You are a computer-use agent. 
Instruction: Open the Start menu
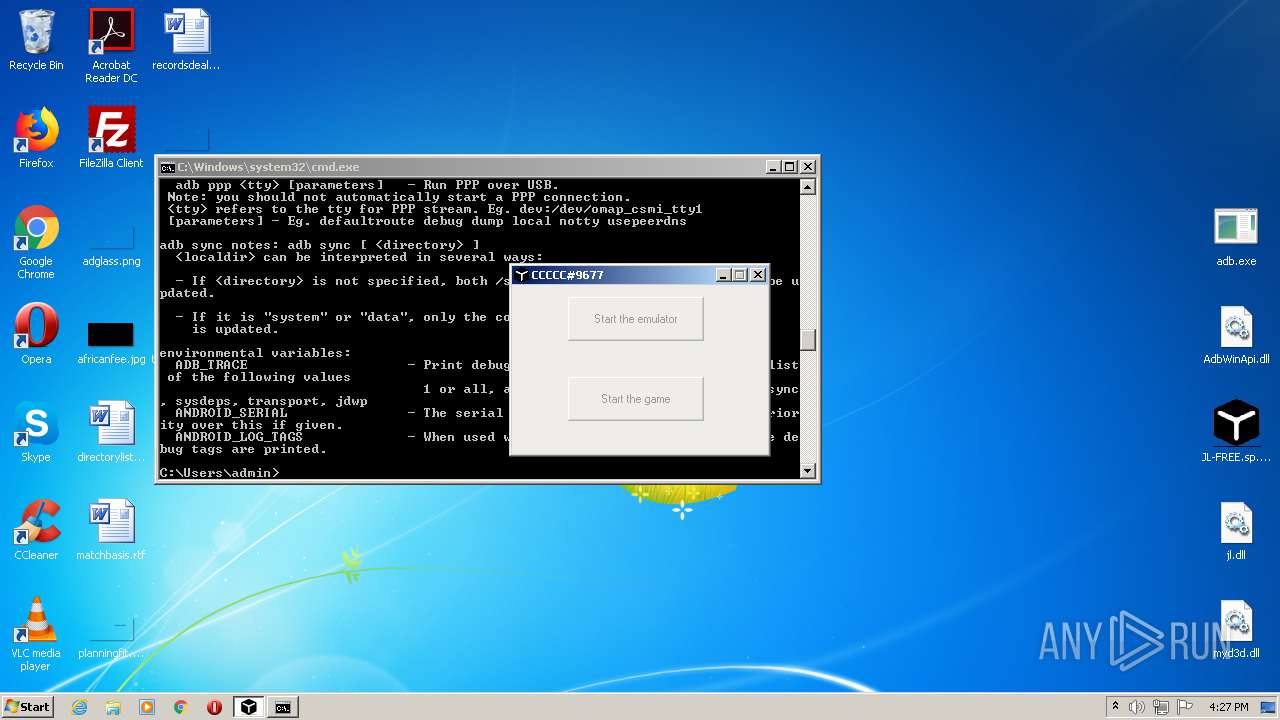pyautogui.click(x=27, y=707)
